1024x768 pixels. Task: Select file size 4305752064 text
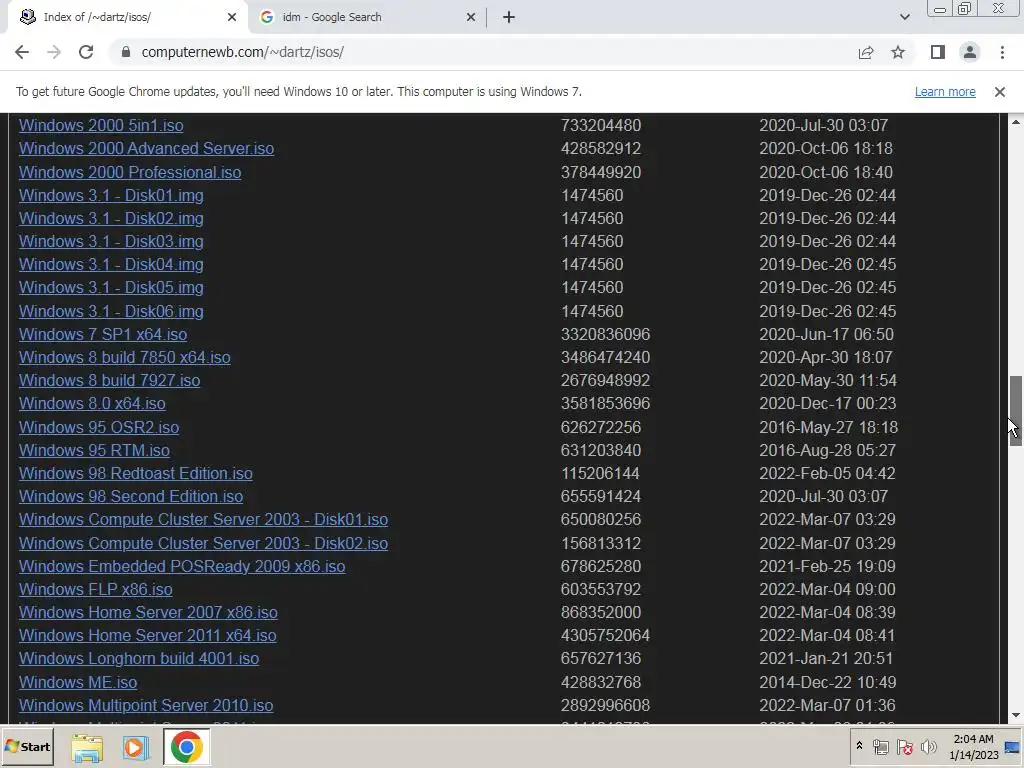[x=605, y=635]
